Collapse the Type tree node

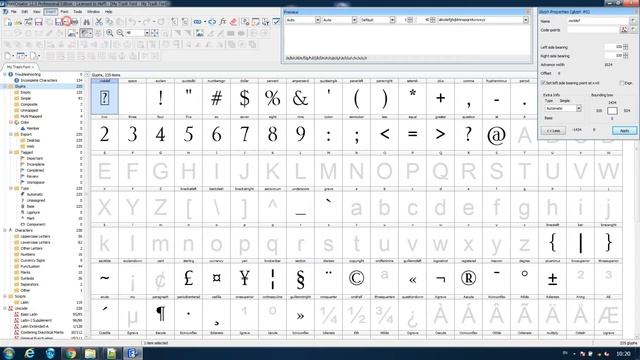click(11, 188)
